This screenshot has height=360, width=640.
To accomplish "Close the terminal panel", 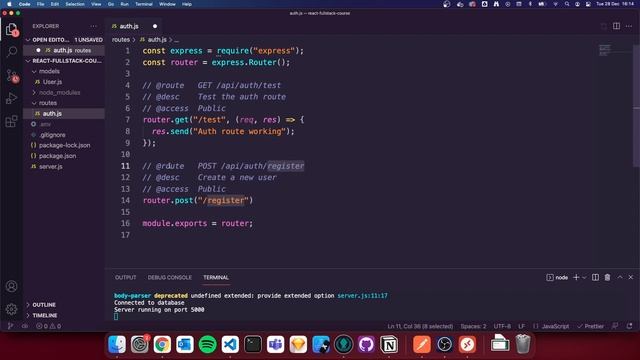I will 631,277.
